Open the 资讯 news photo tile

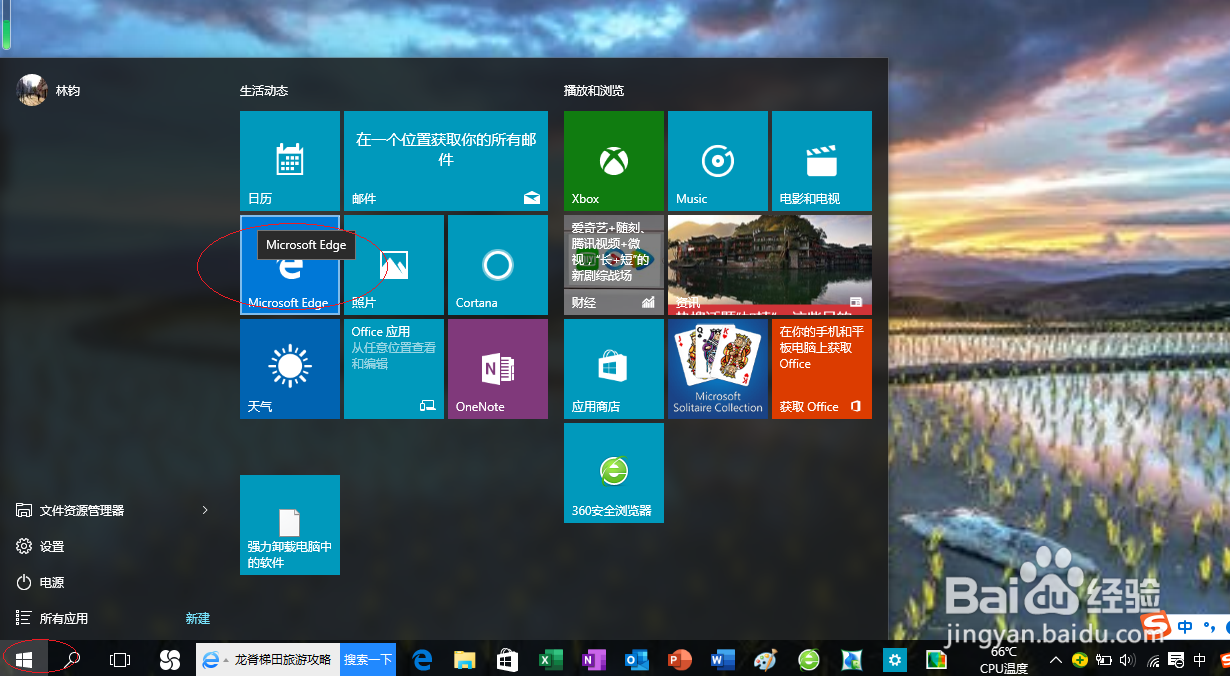tap(770, 264)
